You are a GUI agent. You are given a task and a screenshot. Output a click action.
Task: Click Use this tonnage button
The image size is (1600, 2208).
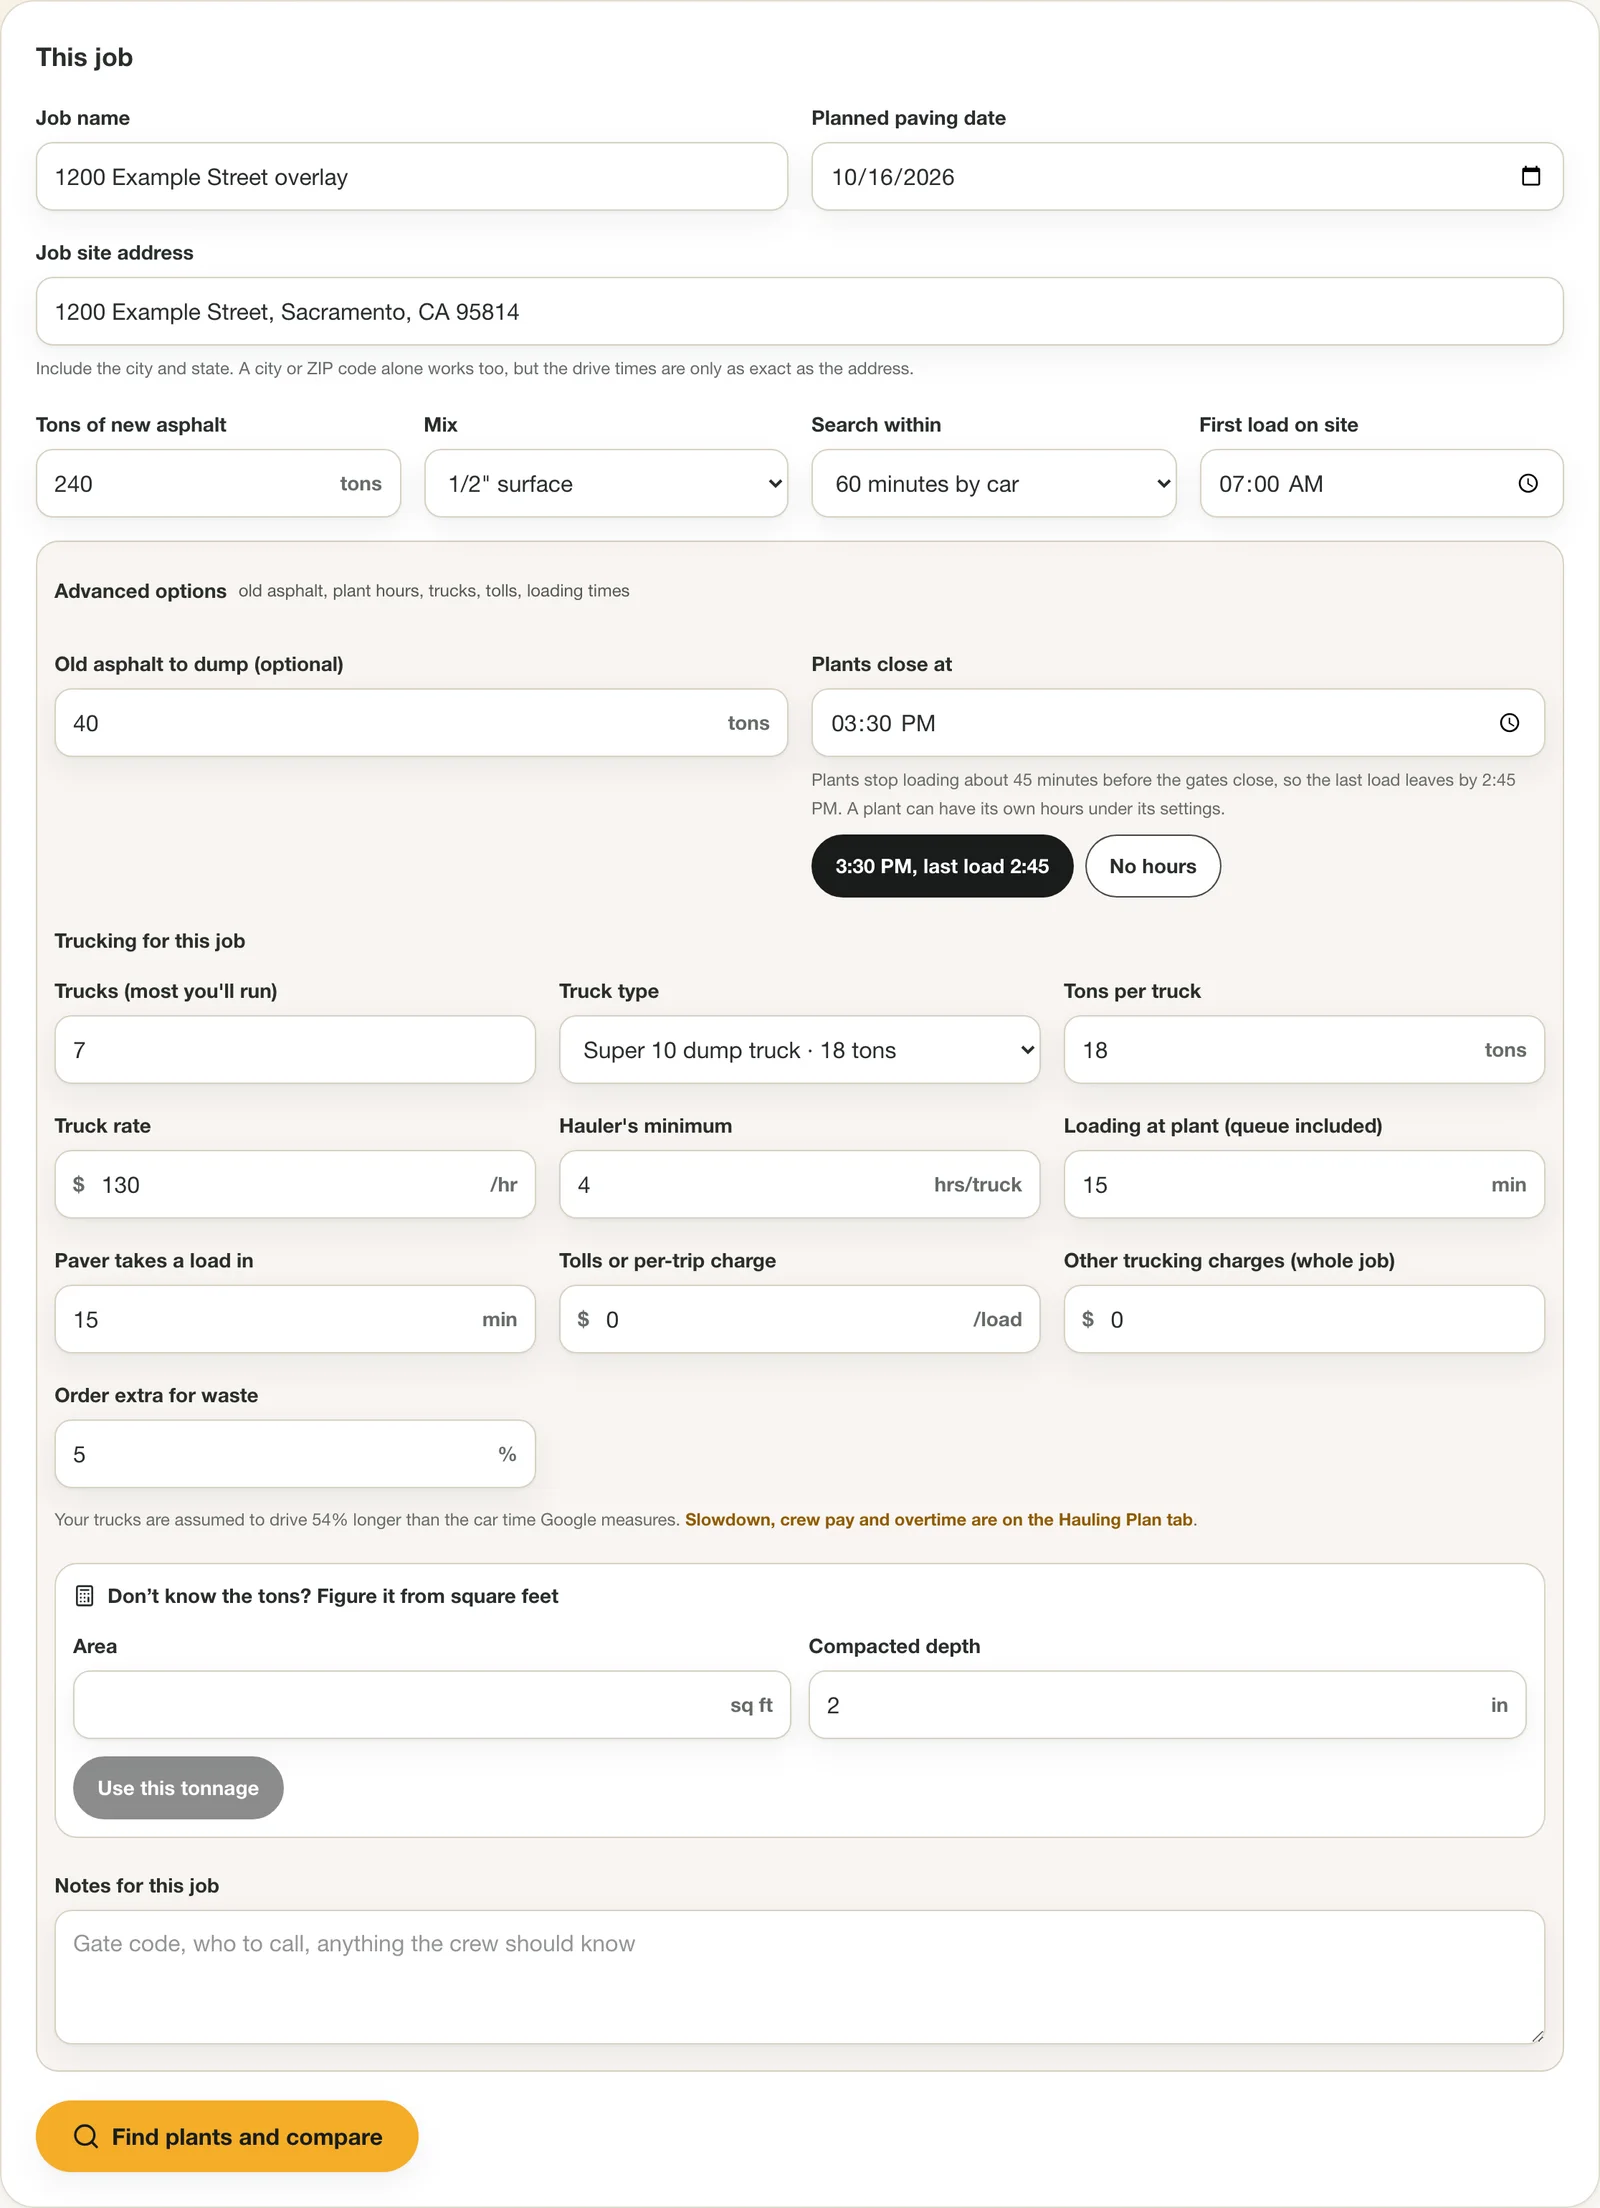coord(178,1788)
